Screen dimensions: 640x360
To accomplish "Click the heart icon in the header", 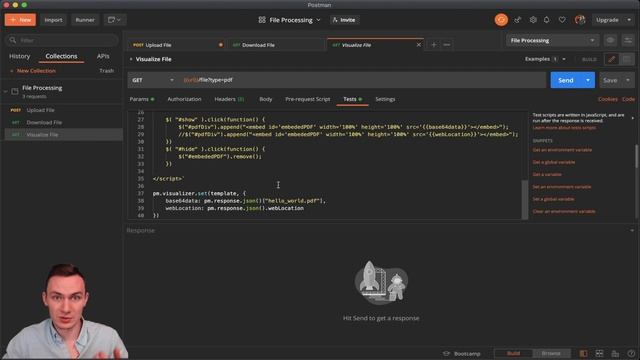I will point(562,20).
